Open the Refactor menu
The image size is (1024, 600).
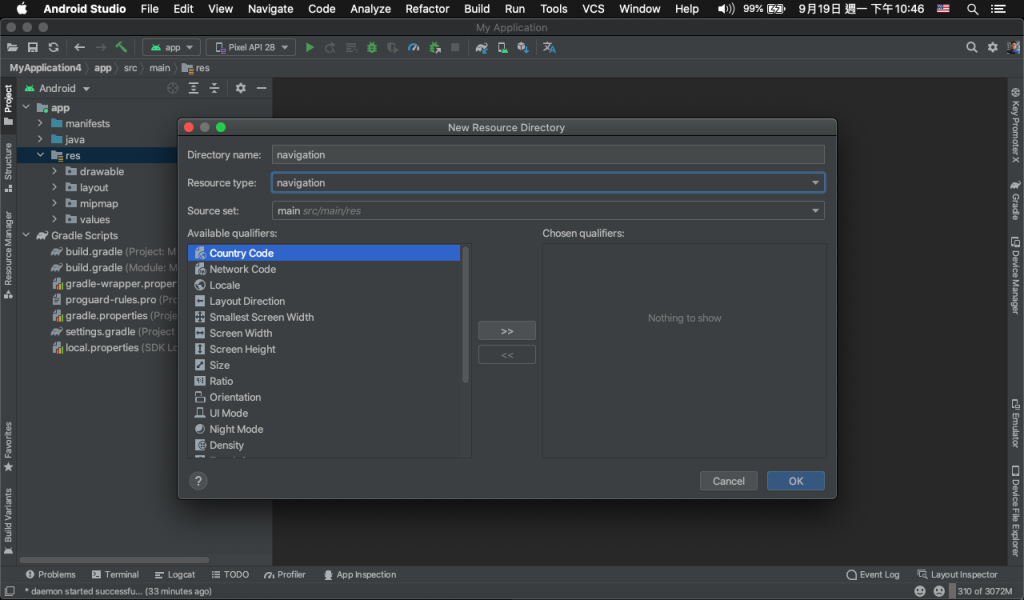pyautogui.click(x=427, y=9)
